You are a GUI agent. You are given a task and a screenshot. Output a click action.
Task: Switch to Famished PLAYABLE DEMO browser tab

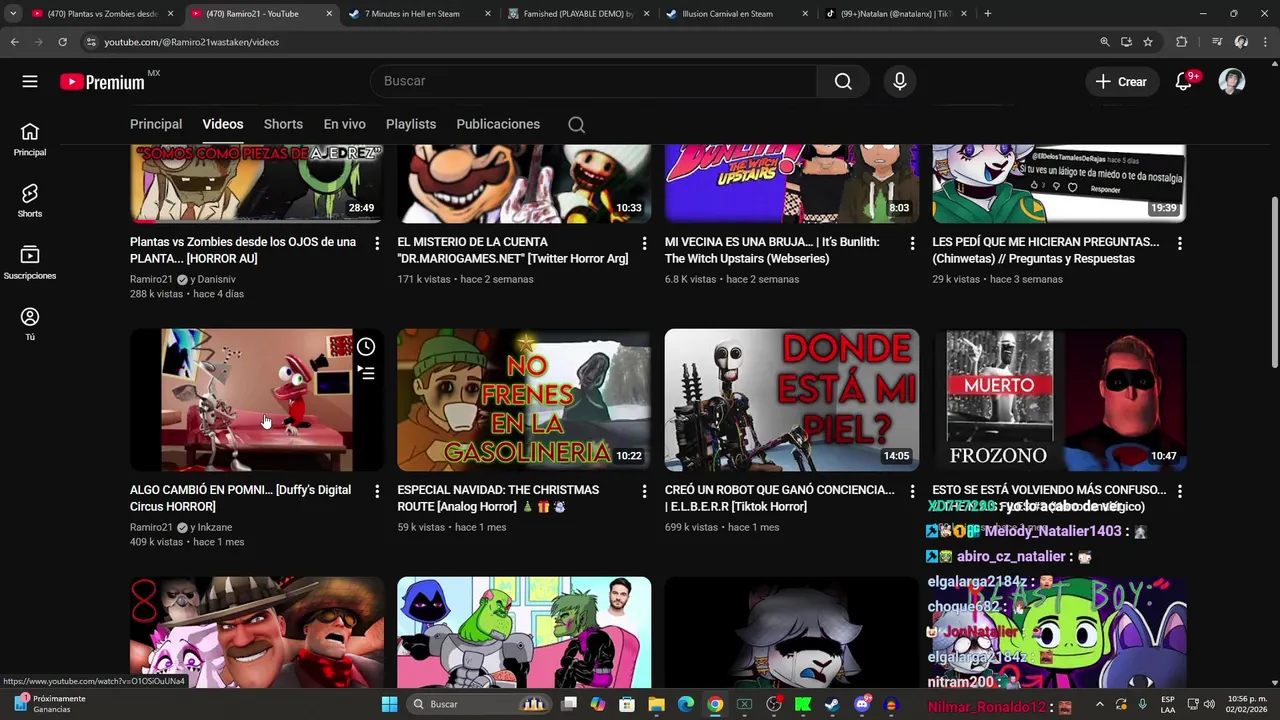coord(577,14)
